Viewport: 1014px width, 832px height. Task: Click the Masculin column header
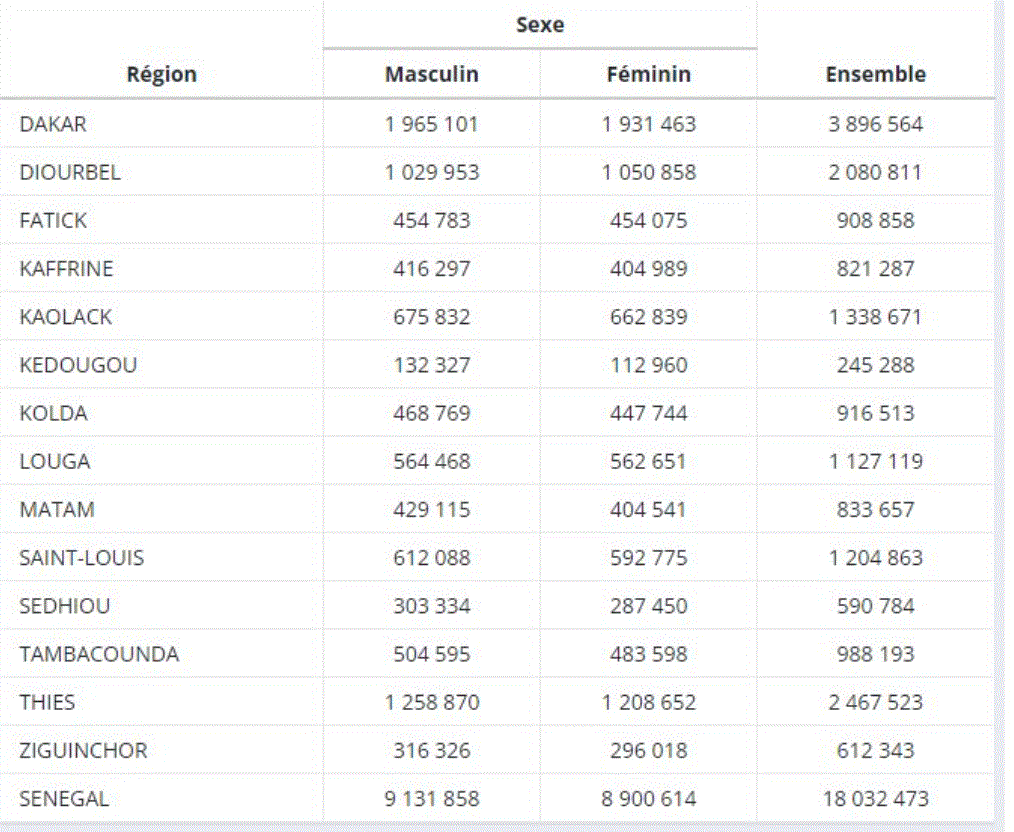click(431, 73)
